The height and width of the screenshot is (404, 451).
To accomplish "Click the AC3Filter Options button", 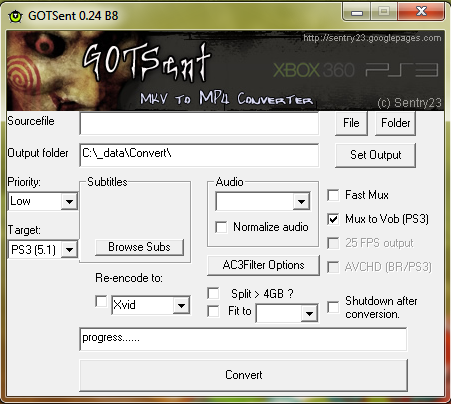I will click(x=263, y=265).
